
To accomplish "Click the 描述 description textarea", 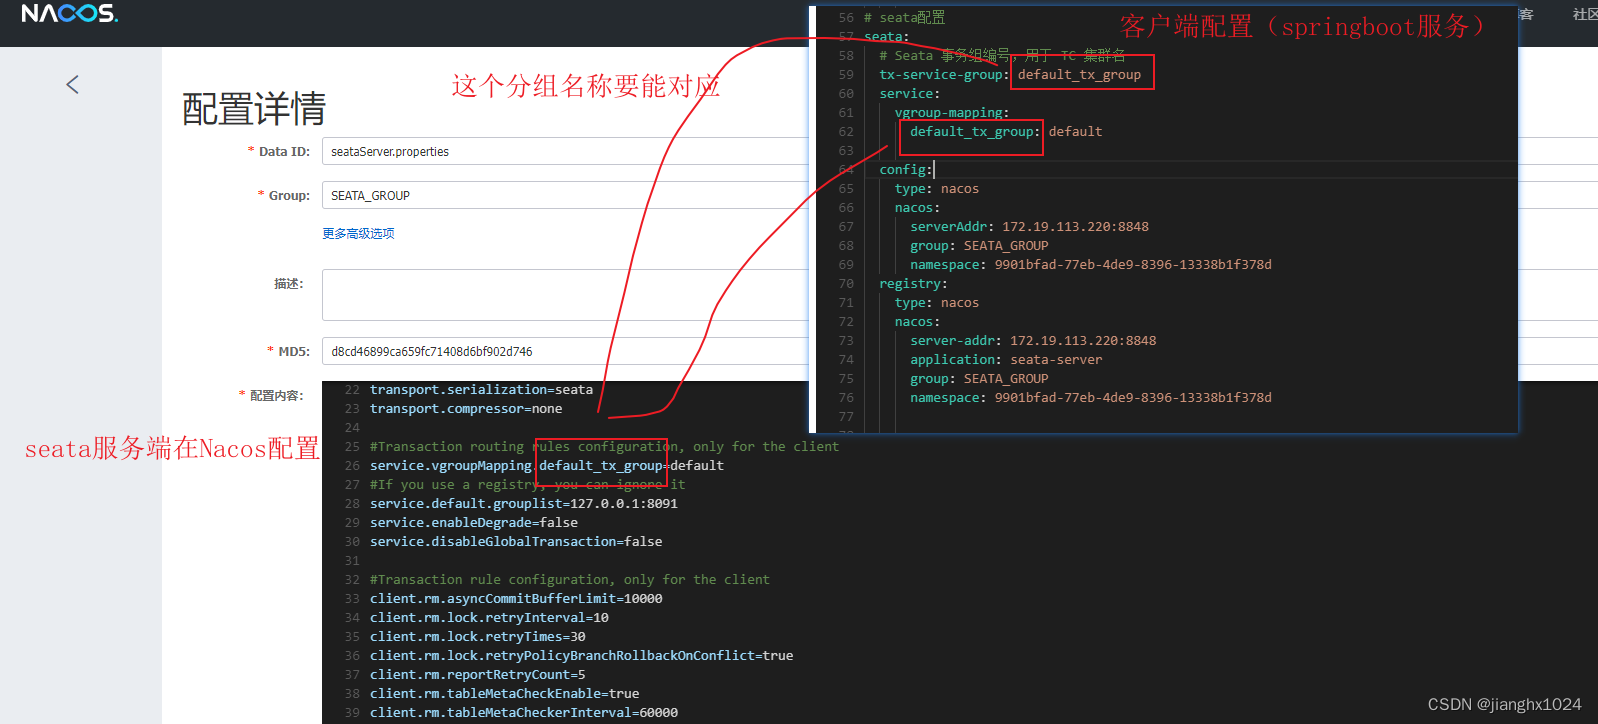I will [565, 295].
